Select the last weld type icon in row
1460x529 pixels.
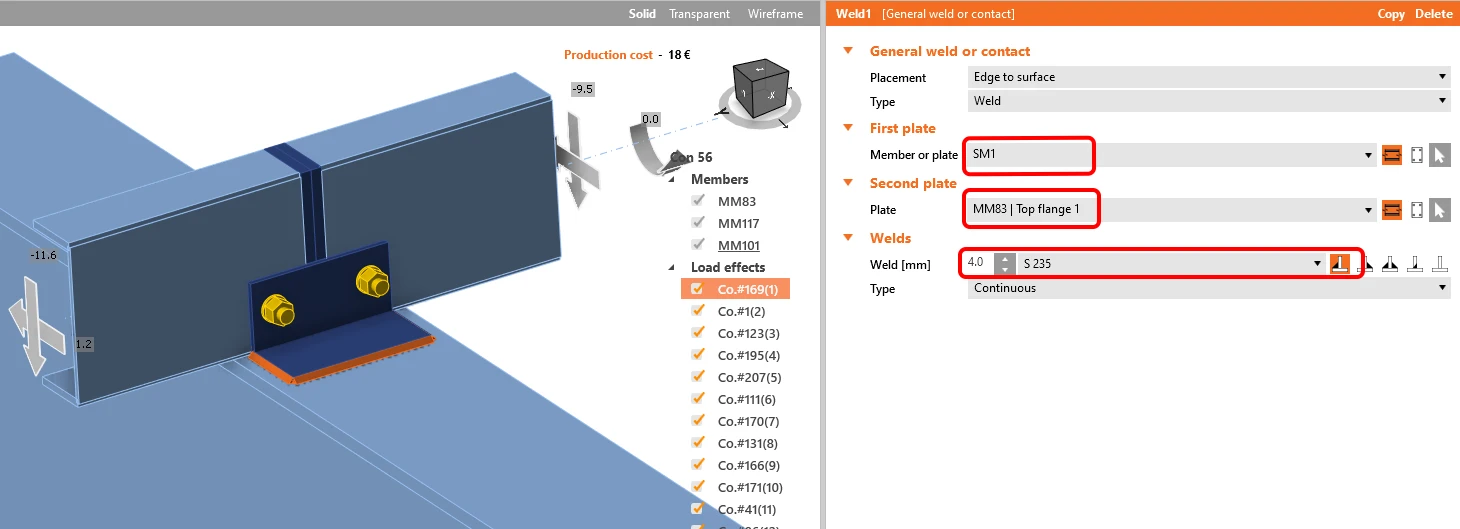coord(1439,264)
